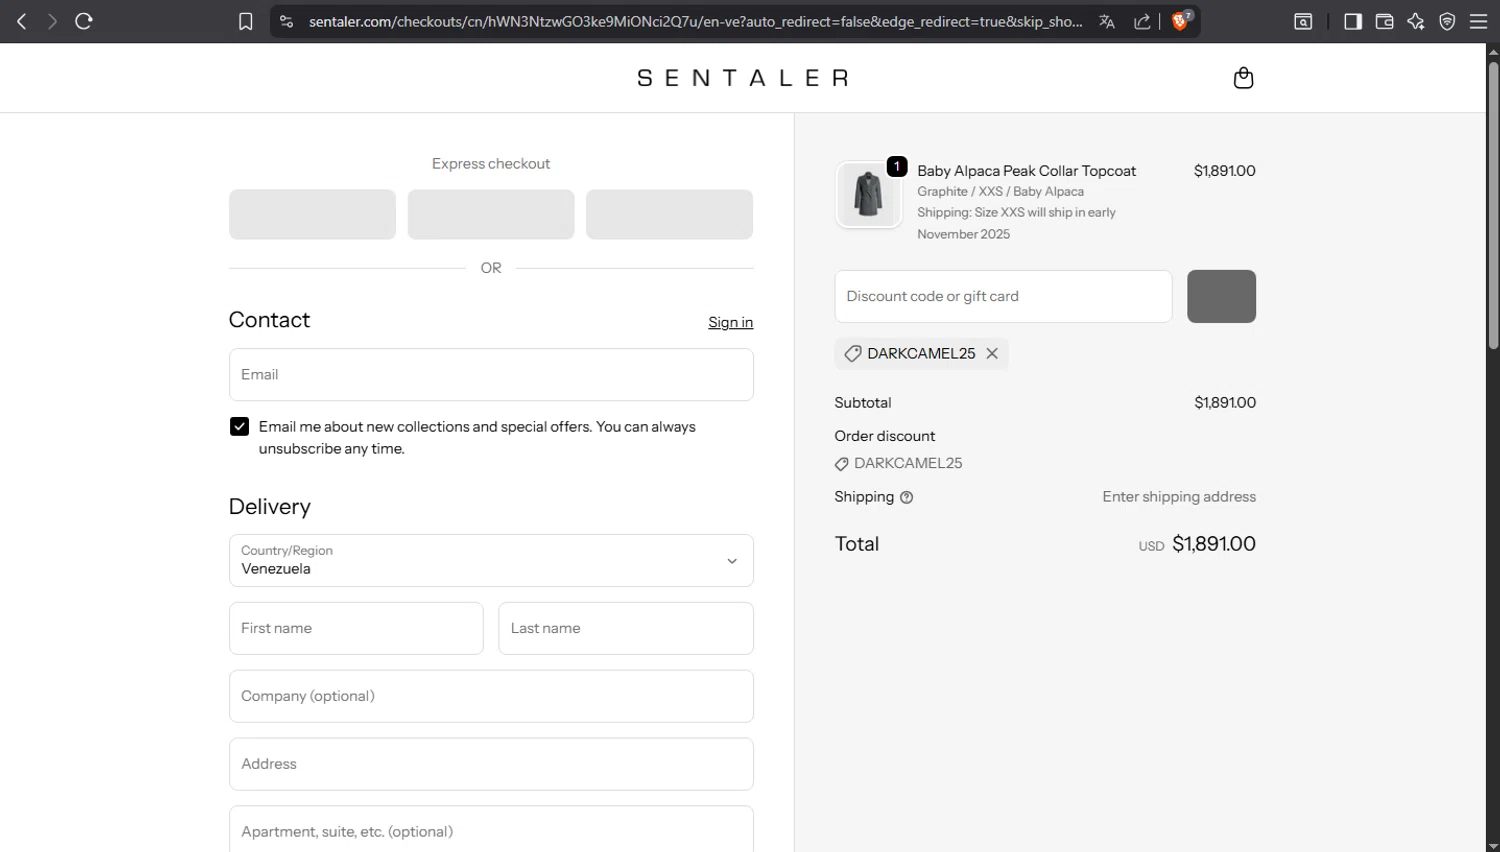Click the Baby Alpaca Peak Collar Topcoat title

pyautogui.click(x=1026, y=171)
